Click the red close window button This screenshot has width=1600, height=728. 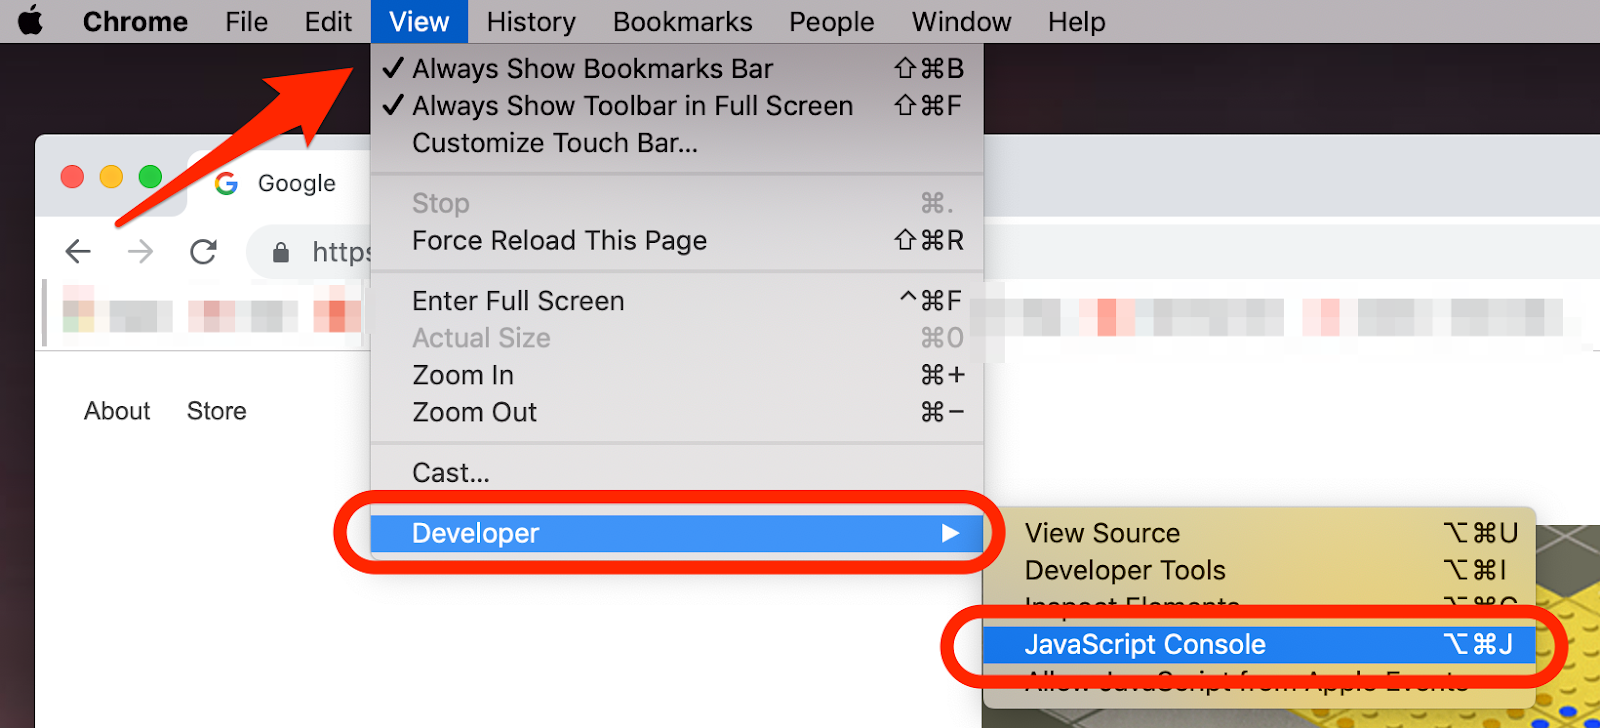72,177
